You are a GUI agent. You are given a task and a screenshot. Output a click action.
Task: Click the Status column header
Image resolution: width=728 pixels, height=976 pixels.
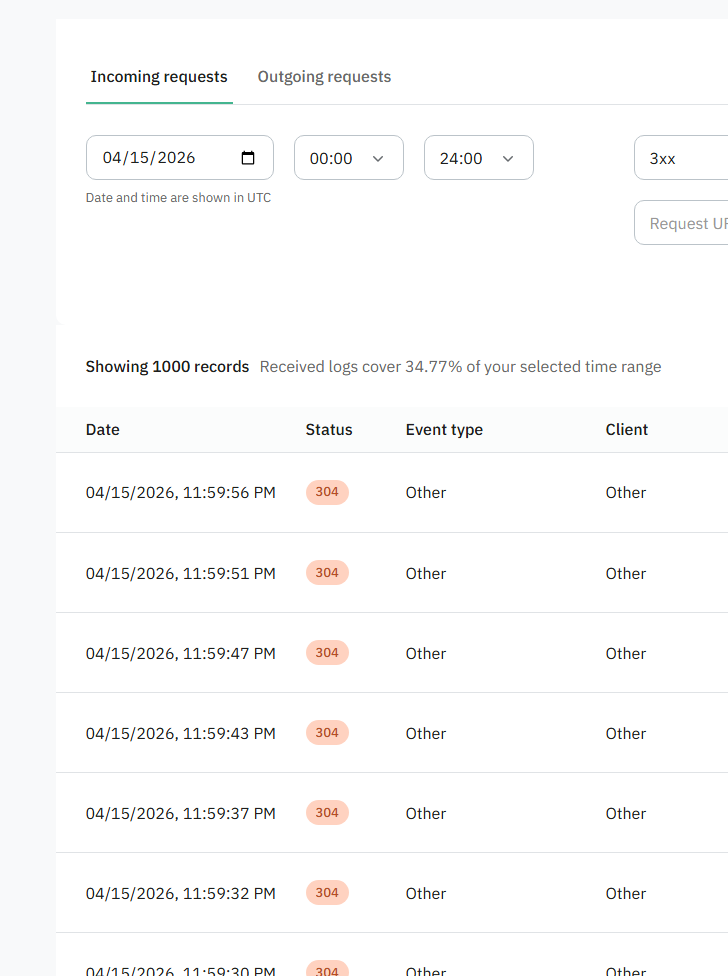pos(329,429)
